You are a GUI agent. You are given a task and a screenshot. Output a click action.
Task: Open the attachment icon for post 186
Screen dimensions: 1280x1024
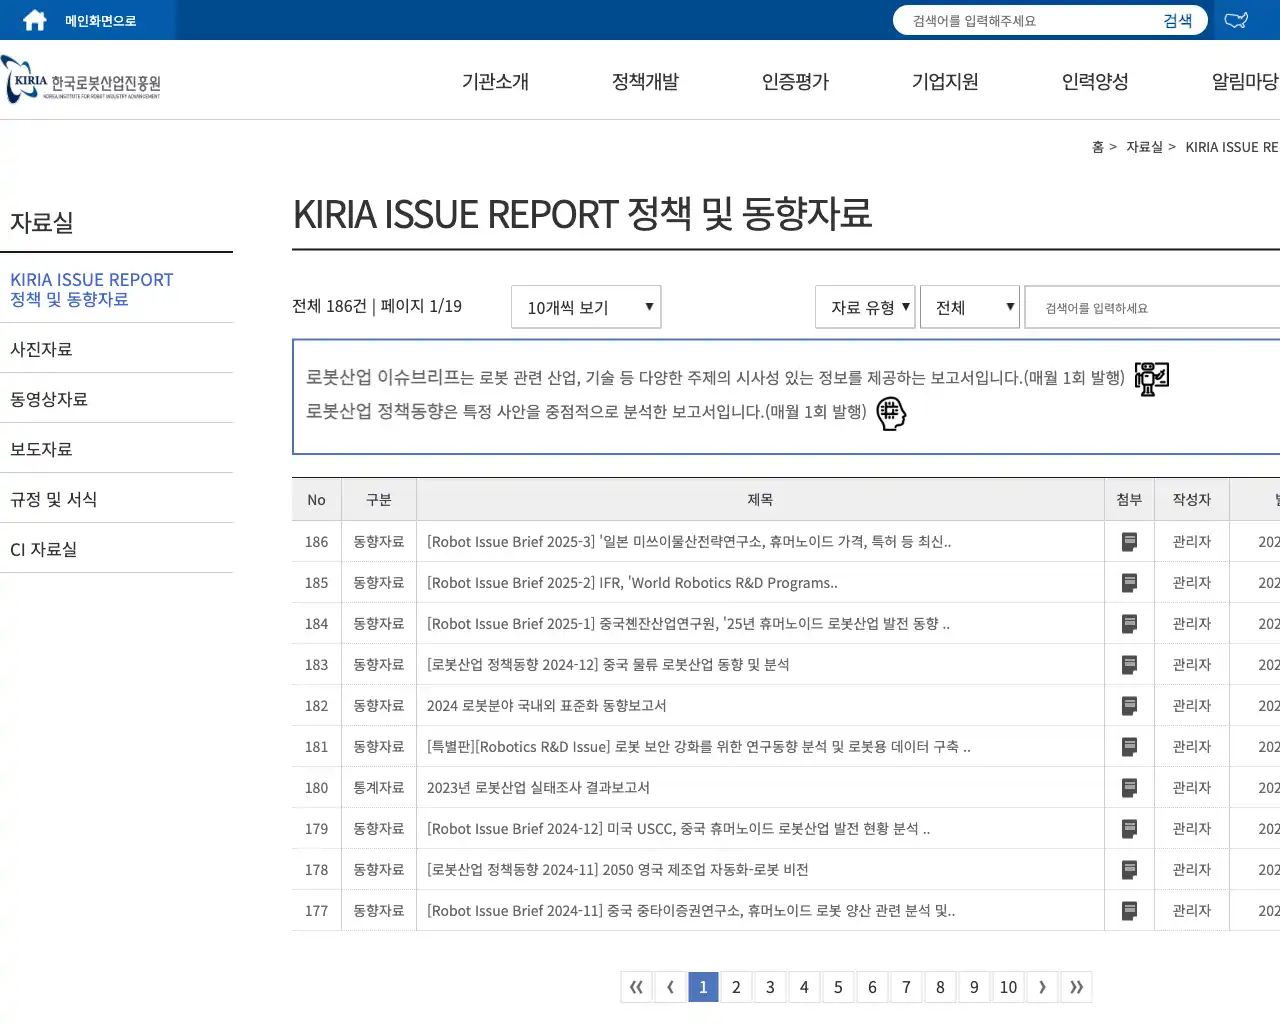coord(1129,541)
